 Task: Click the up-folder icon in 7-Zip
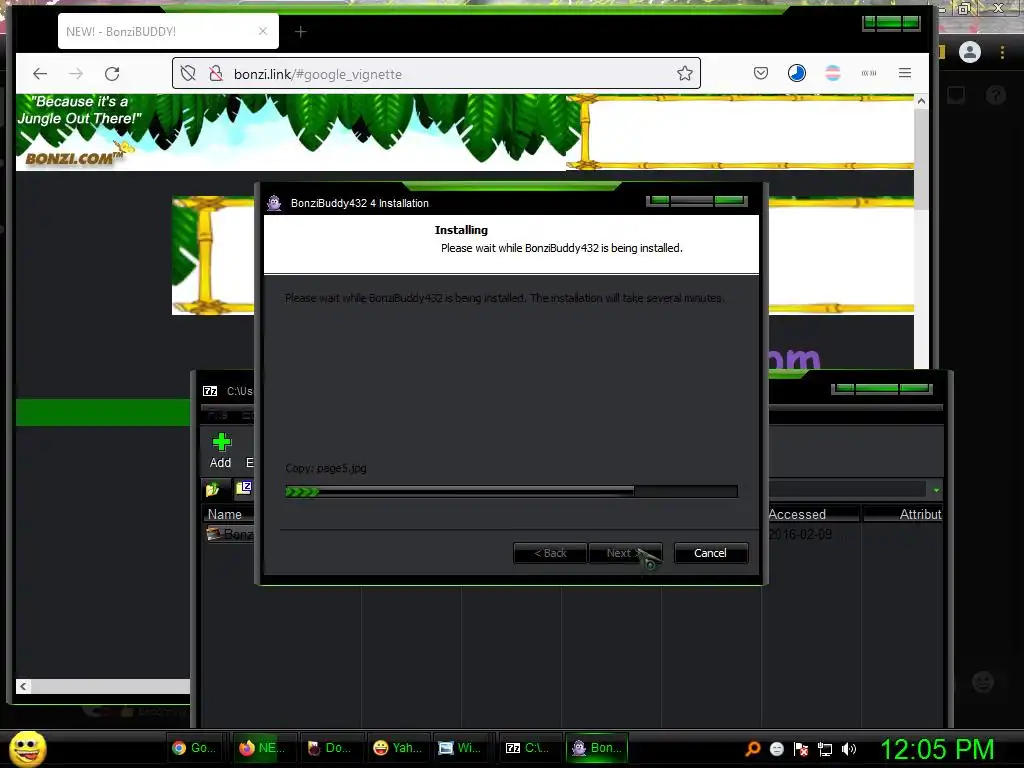212,488
